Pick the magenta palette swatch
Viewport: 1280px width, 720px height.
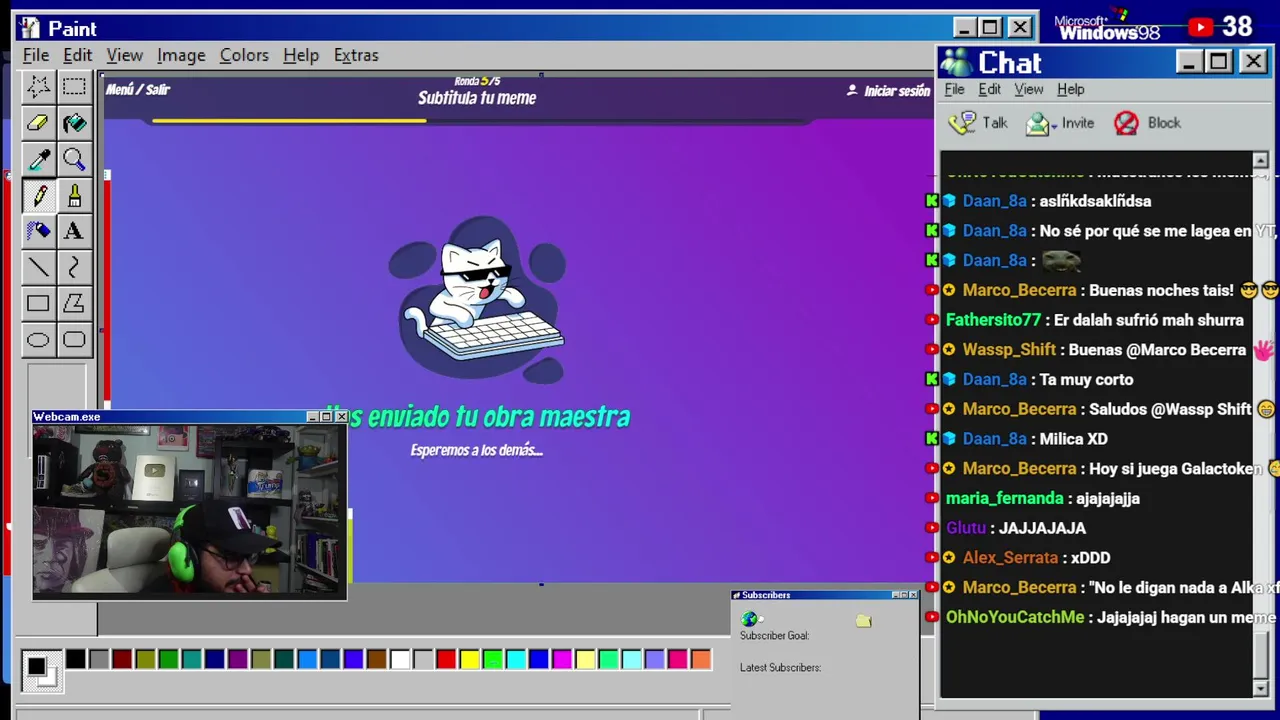562,659
